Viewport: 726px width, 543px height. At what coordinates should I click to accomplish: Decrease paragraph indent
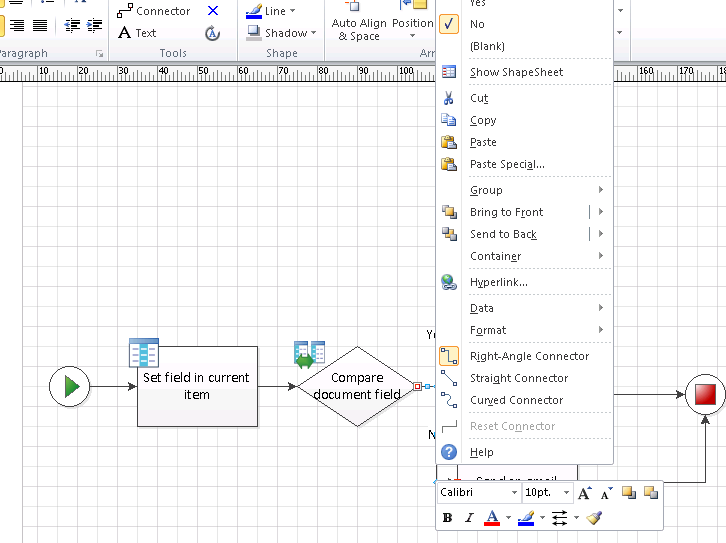pyautogui.click(x=72, y=25)
